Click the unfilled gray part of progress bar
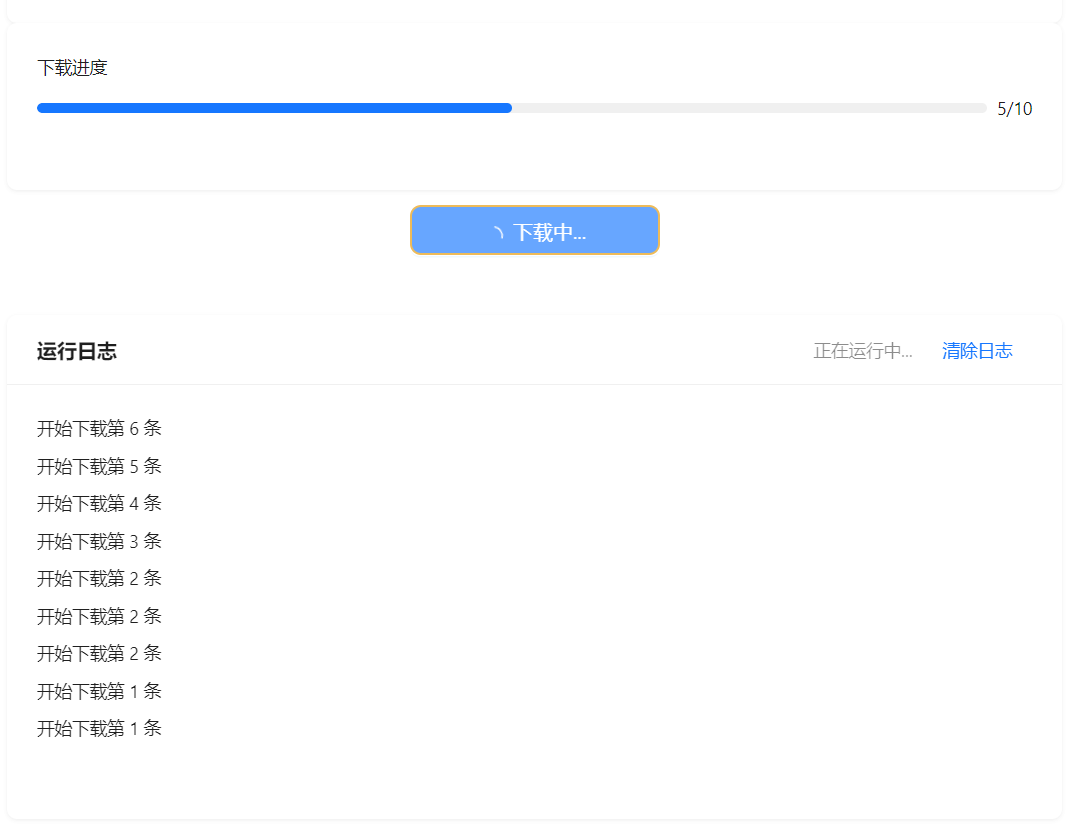The height and width of the screenshot is (839, 1076). (x=748, y=108)
